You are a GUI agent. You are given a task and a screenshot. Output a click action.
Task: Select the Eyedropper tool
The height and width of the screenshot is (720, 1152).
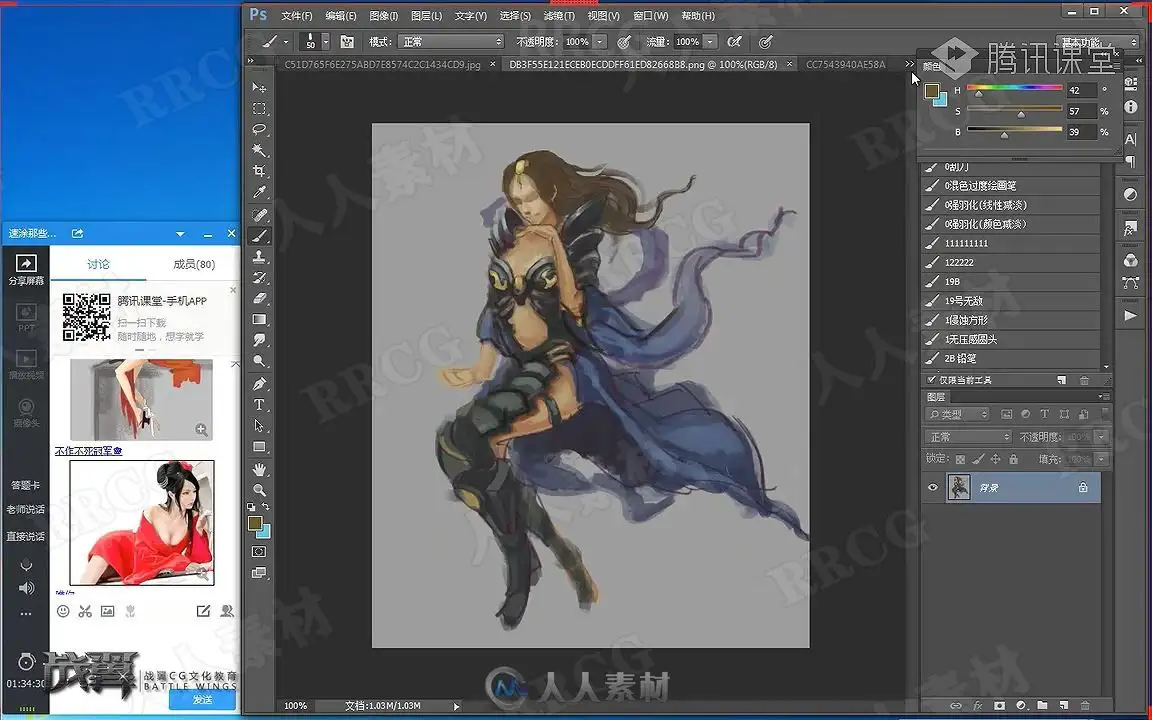coord(259,192)
